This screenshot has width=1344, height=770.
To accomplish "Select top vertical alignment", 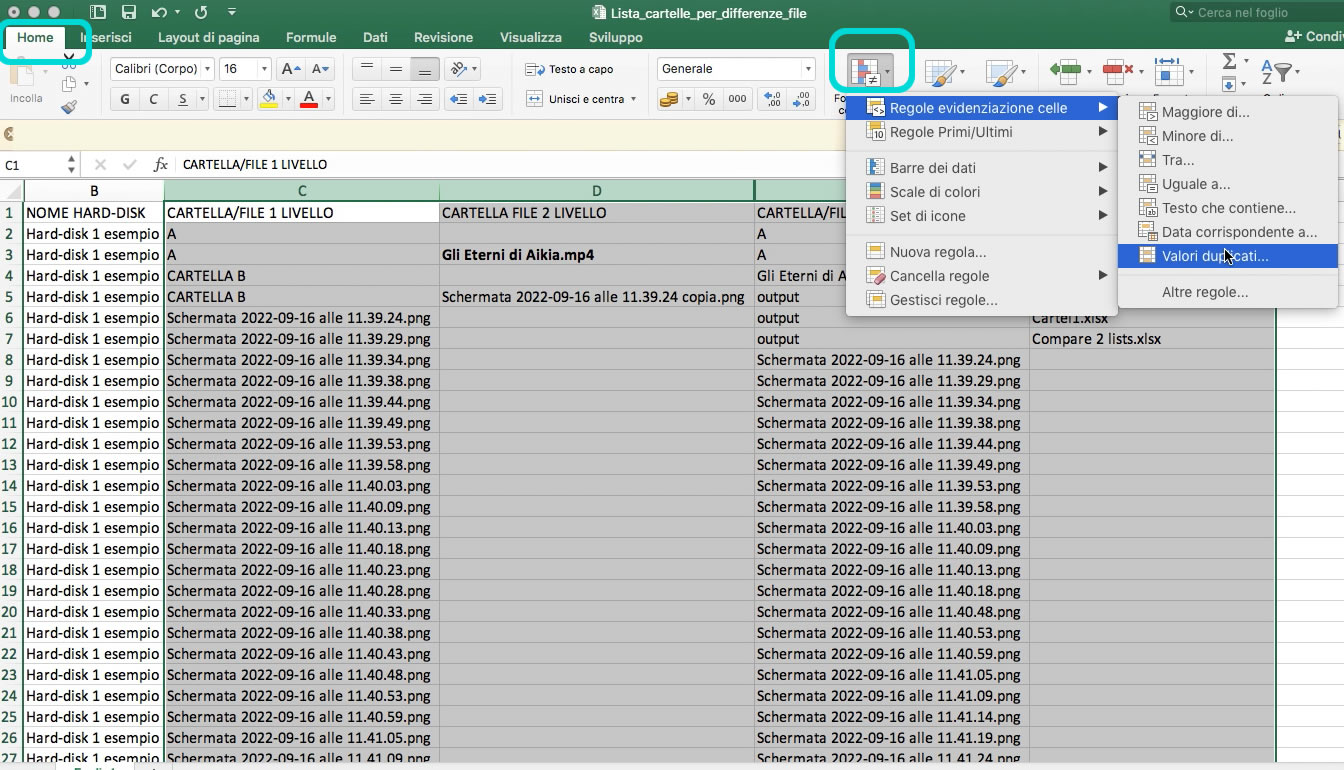I will tap(367, 69).
